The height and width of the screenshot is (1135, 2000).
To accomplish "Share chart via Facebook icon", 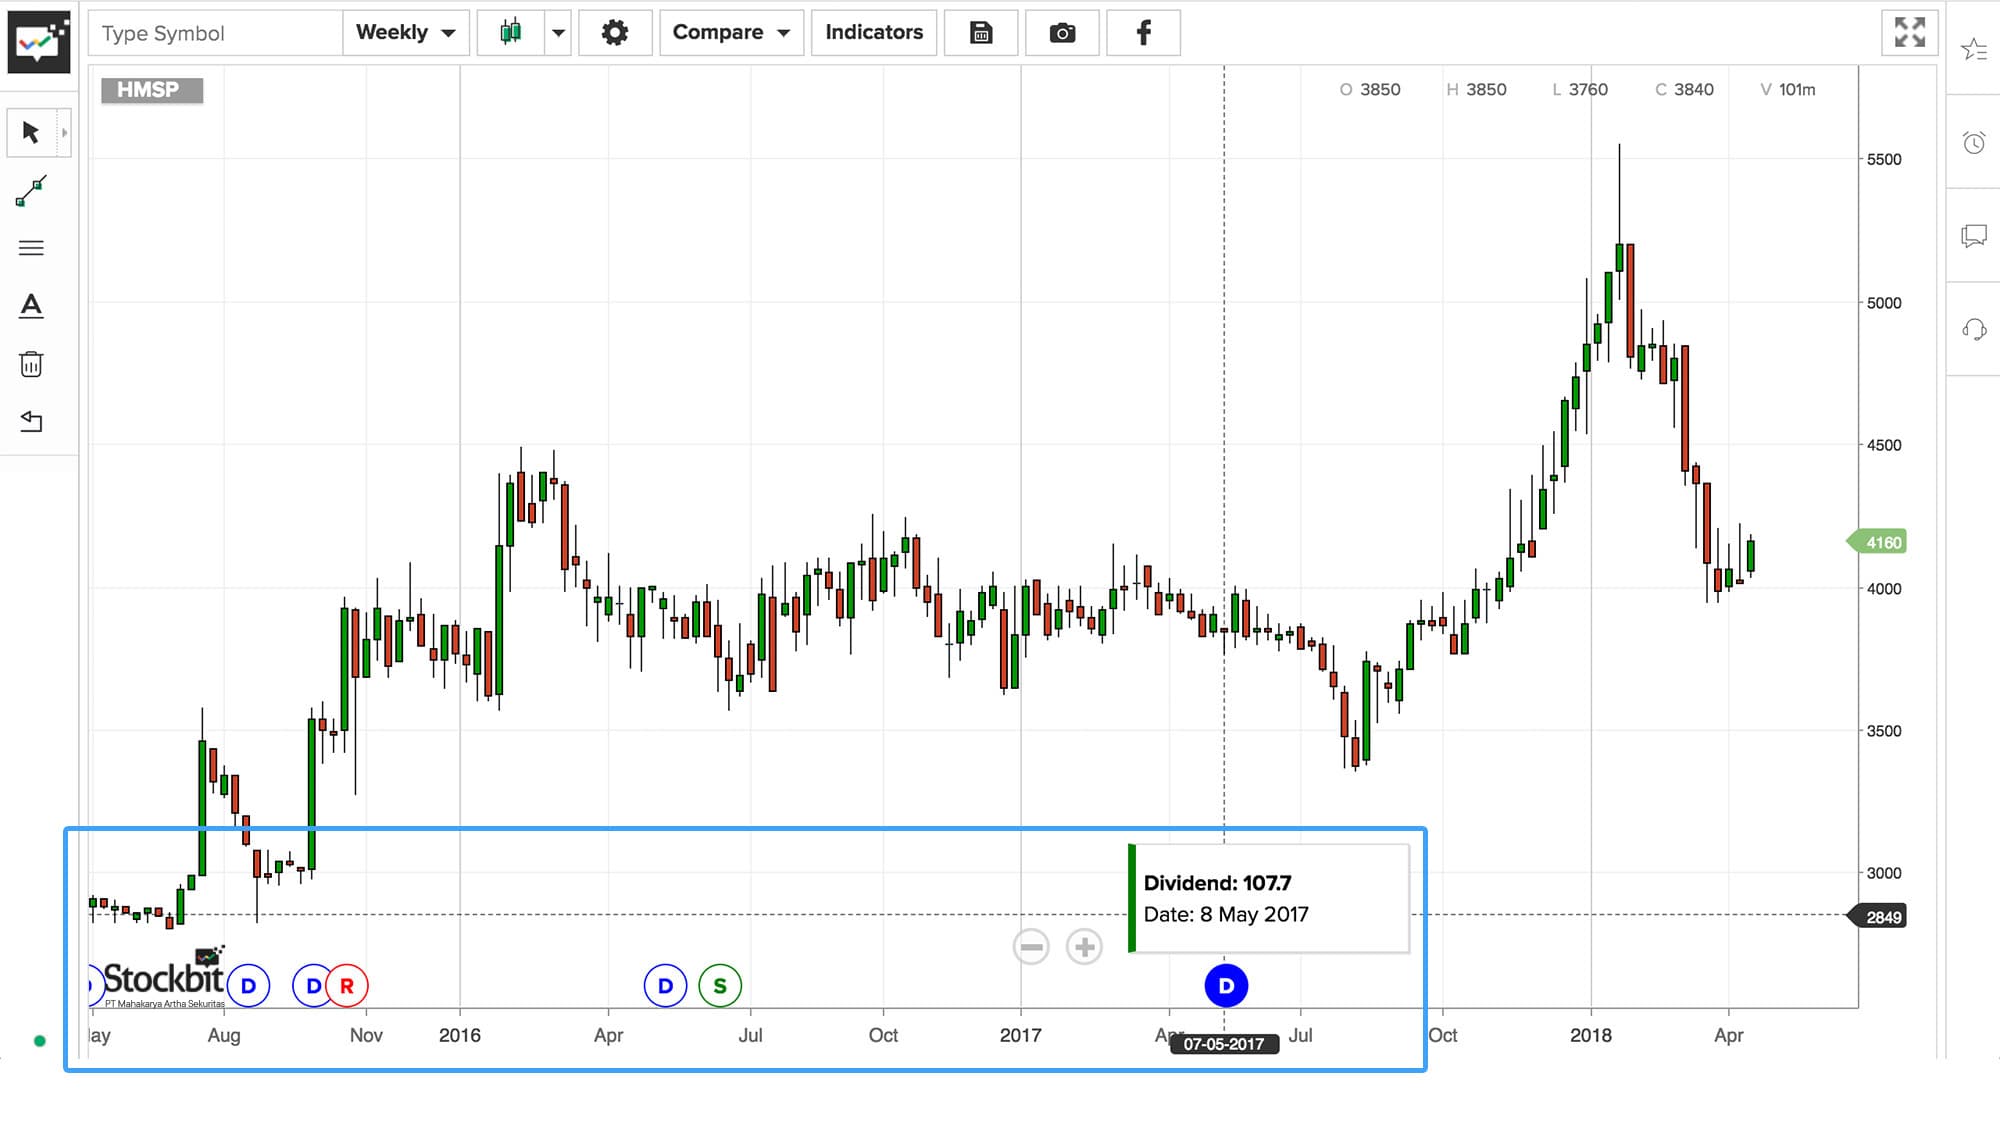I will coord(1143,33).
